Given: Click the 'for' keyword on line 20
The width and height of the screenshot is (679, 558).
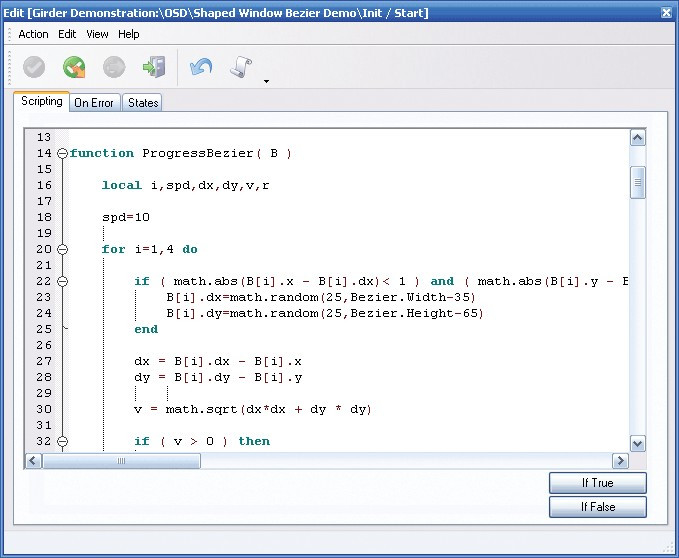Looking at the screenshot, I should pyautogui.click(x=113, y=249).
